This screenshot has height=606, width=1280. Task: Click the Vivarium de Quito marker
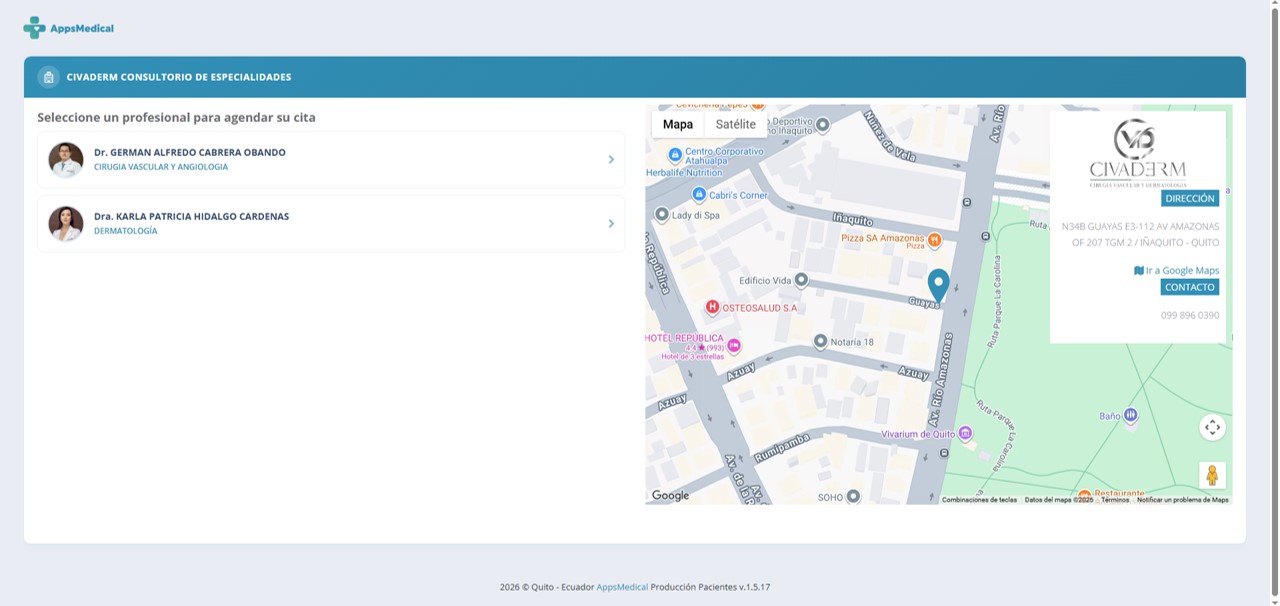(x=965, y=433)
